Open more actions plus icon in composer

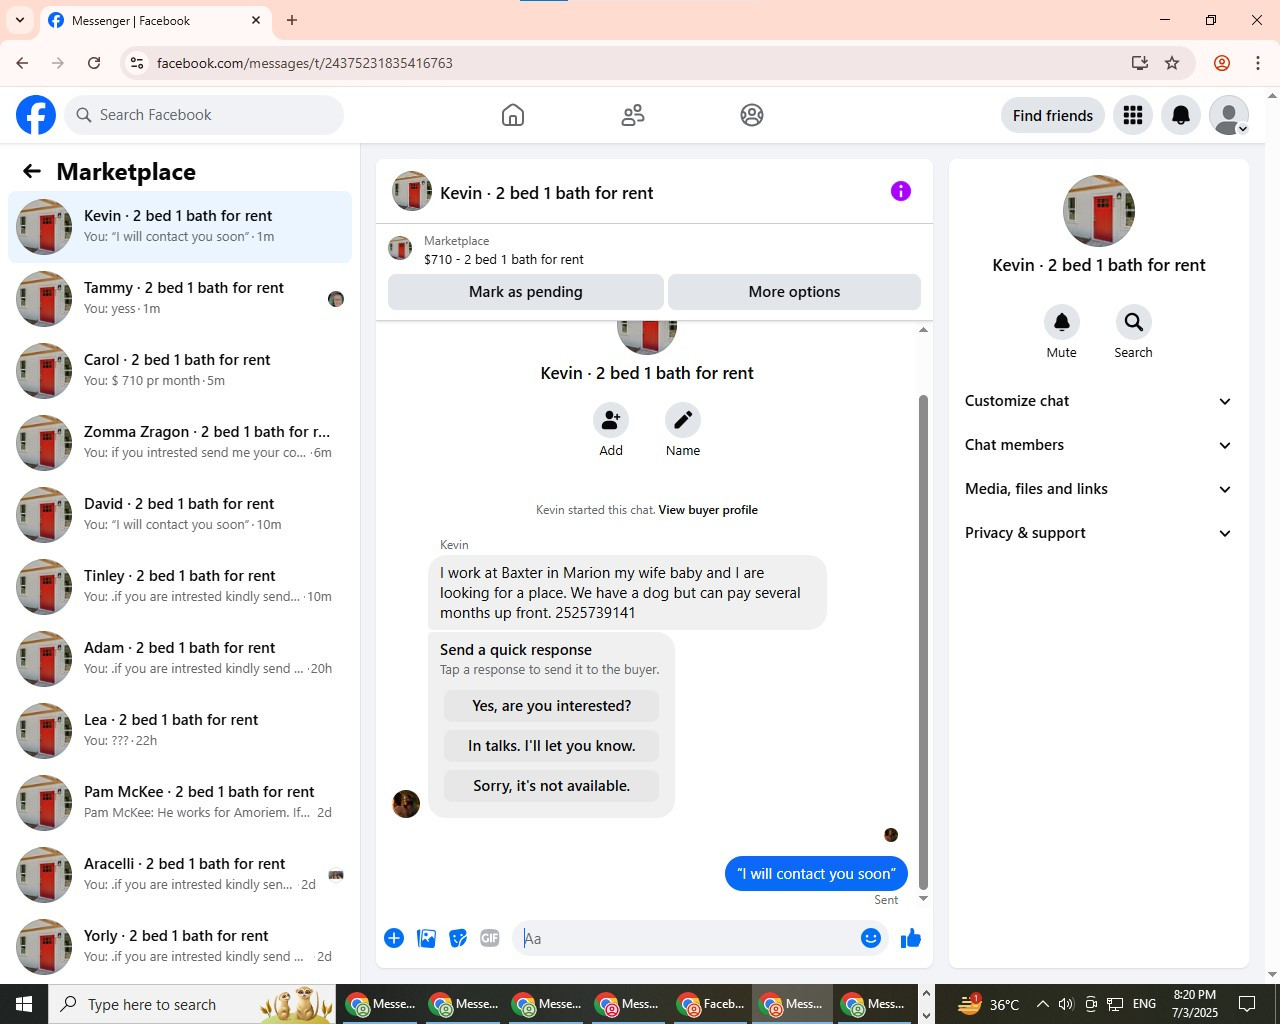394,938
